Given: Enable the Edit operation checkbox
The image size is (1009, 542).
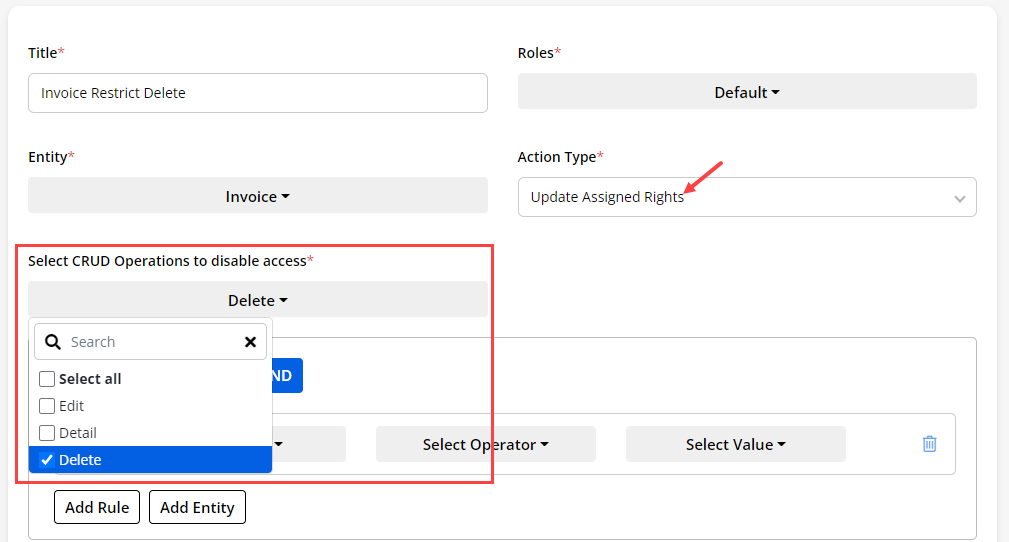Looking at the screenshot, I should click(x=47, y=406).
